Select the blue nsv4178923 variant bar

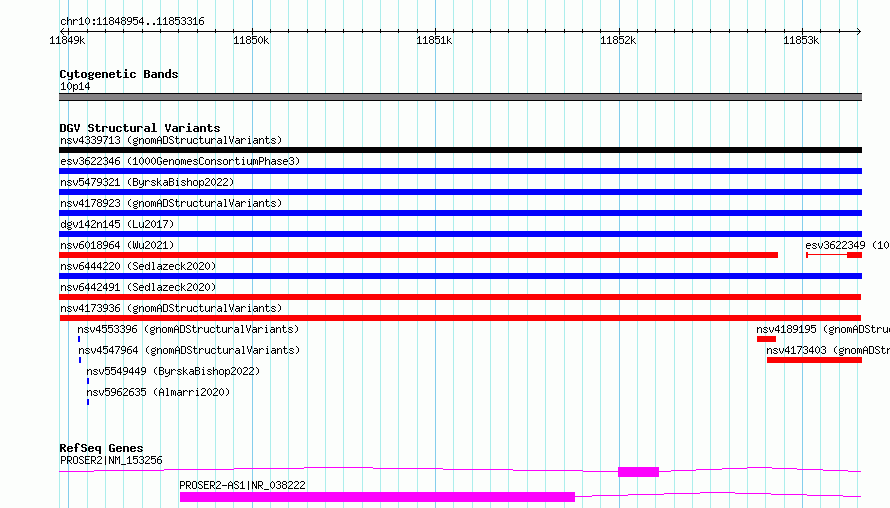click(460, 213)
